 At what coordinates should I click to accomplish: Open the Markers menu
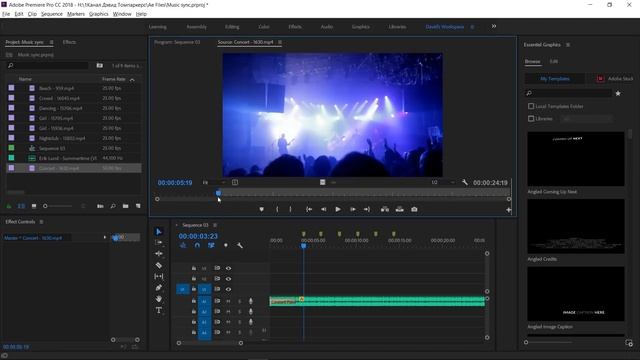76,14
